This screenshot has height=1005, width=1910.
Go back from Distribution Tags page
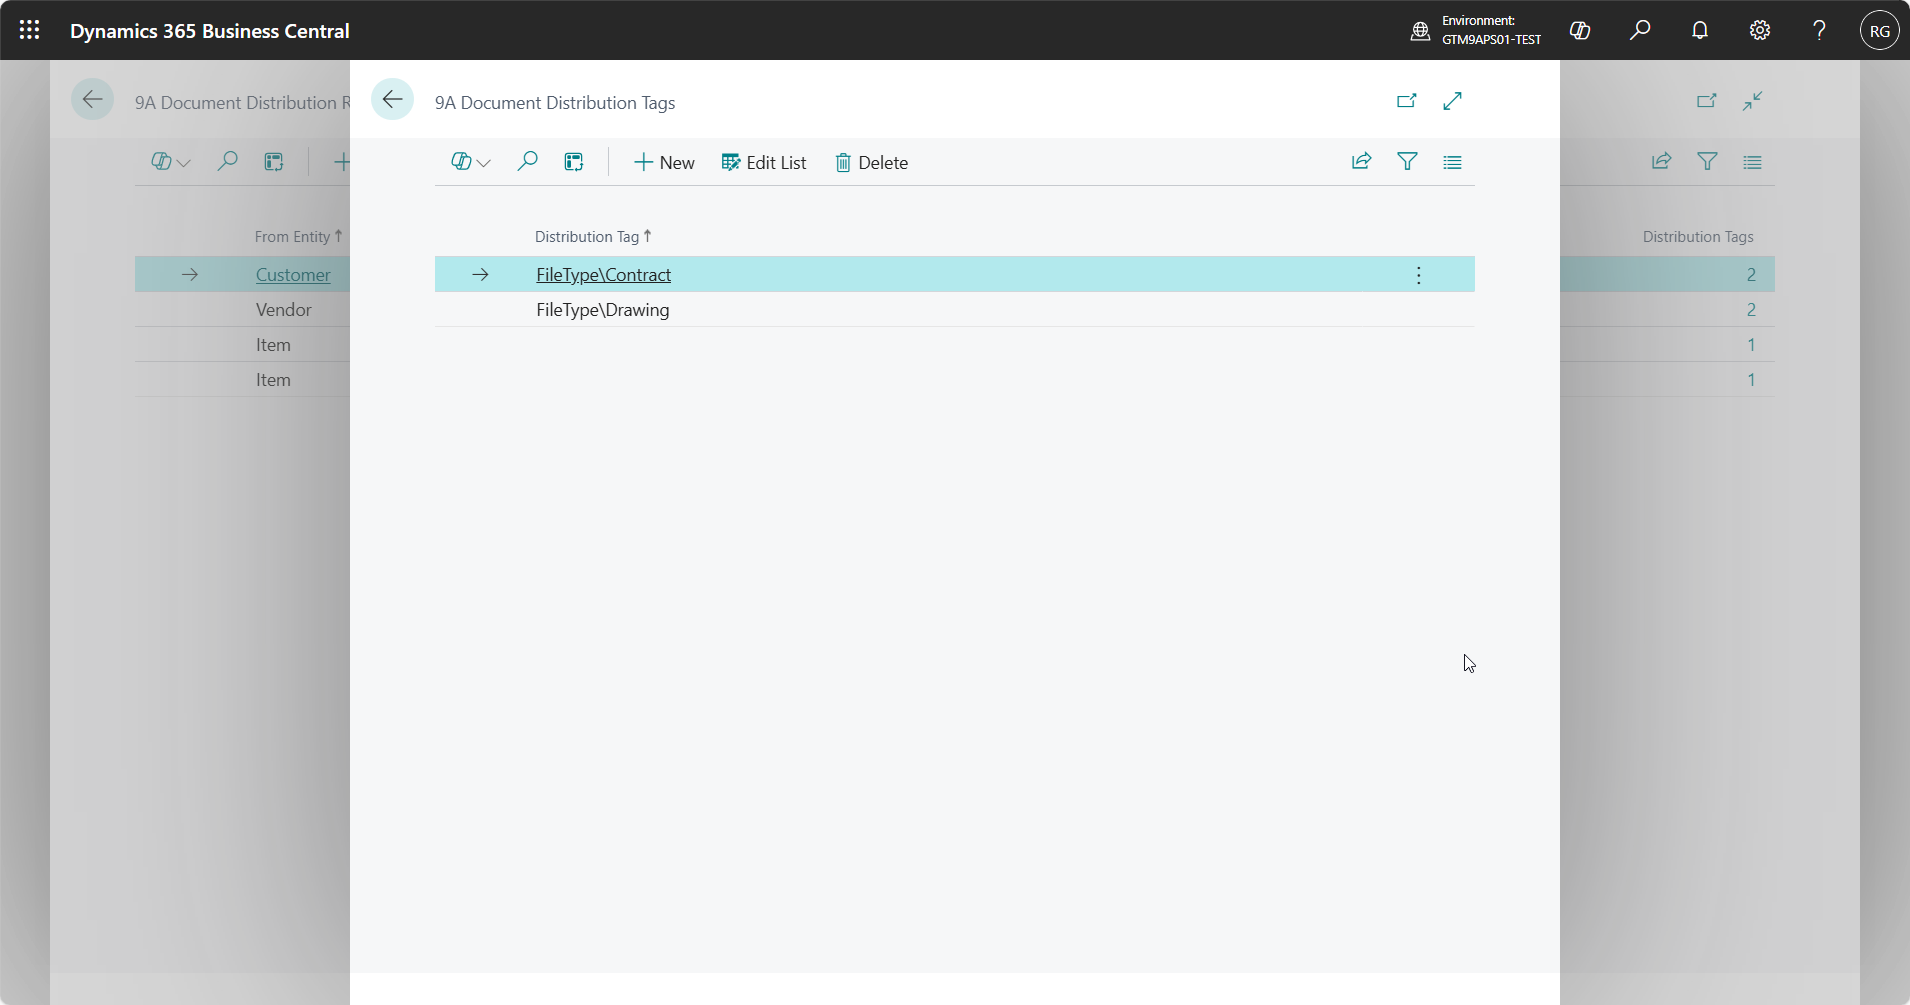pos(392,99)
